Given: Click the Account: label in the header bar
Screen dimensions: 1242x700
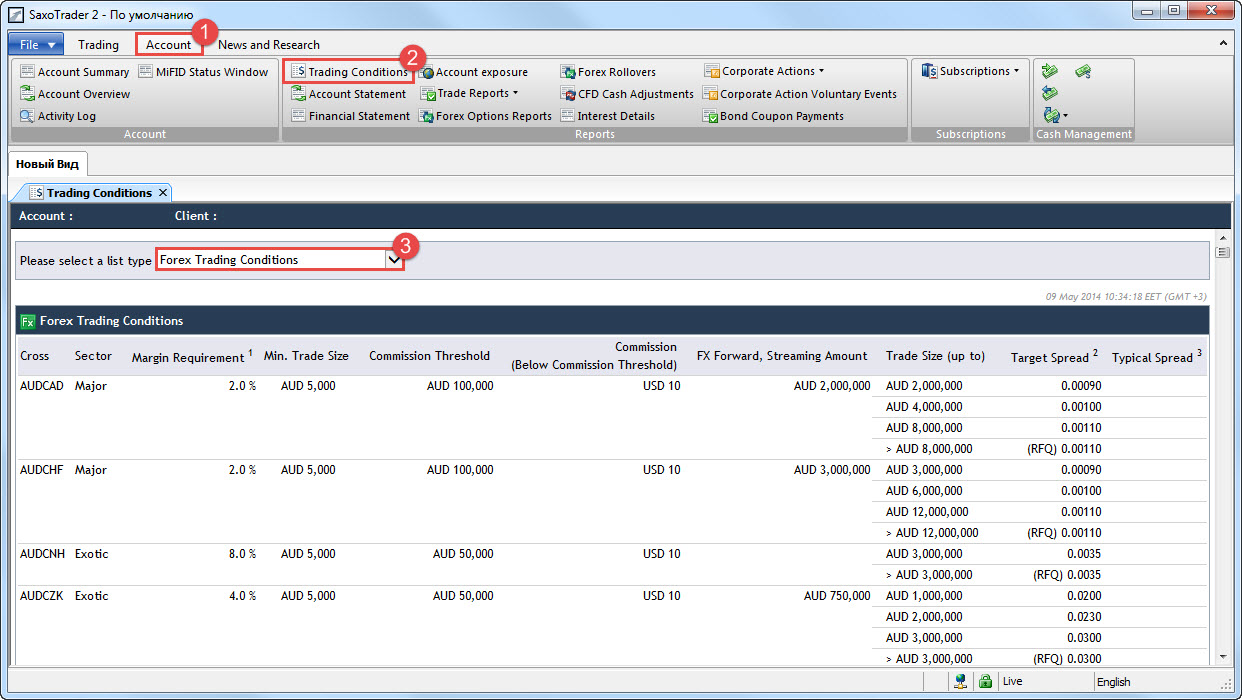Looking at the screenshot, I should pos(46,216).
